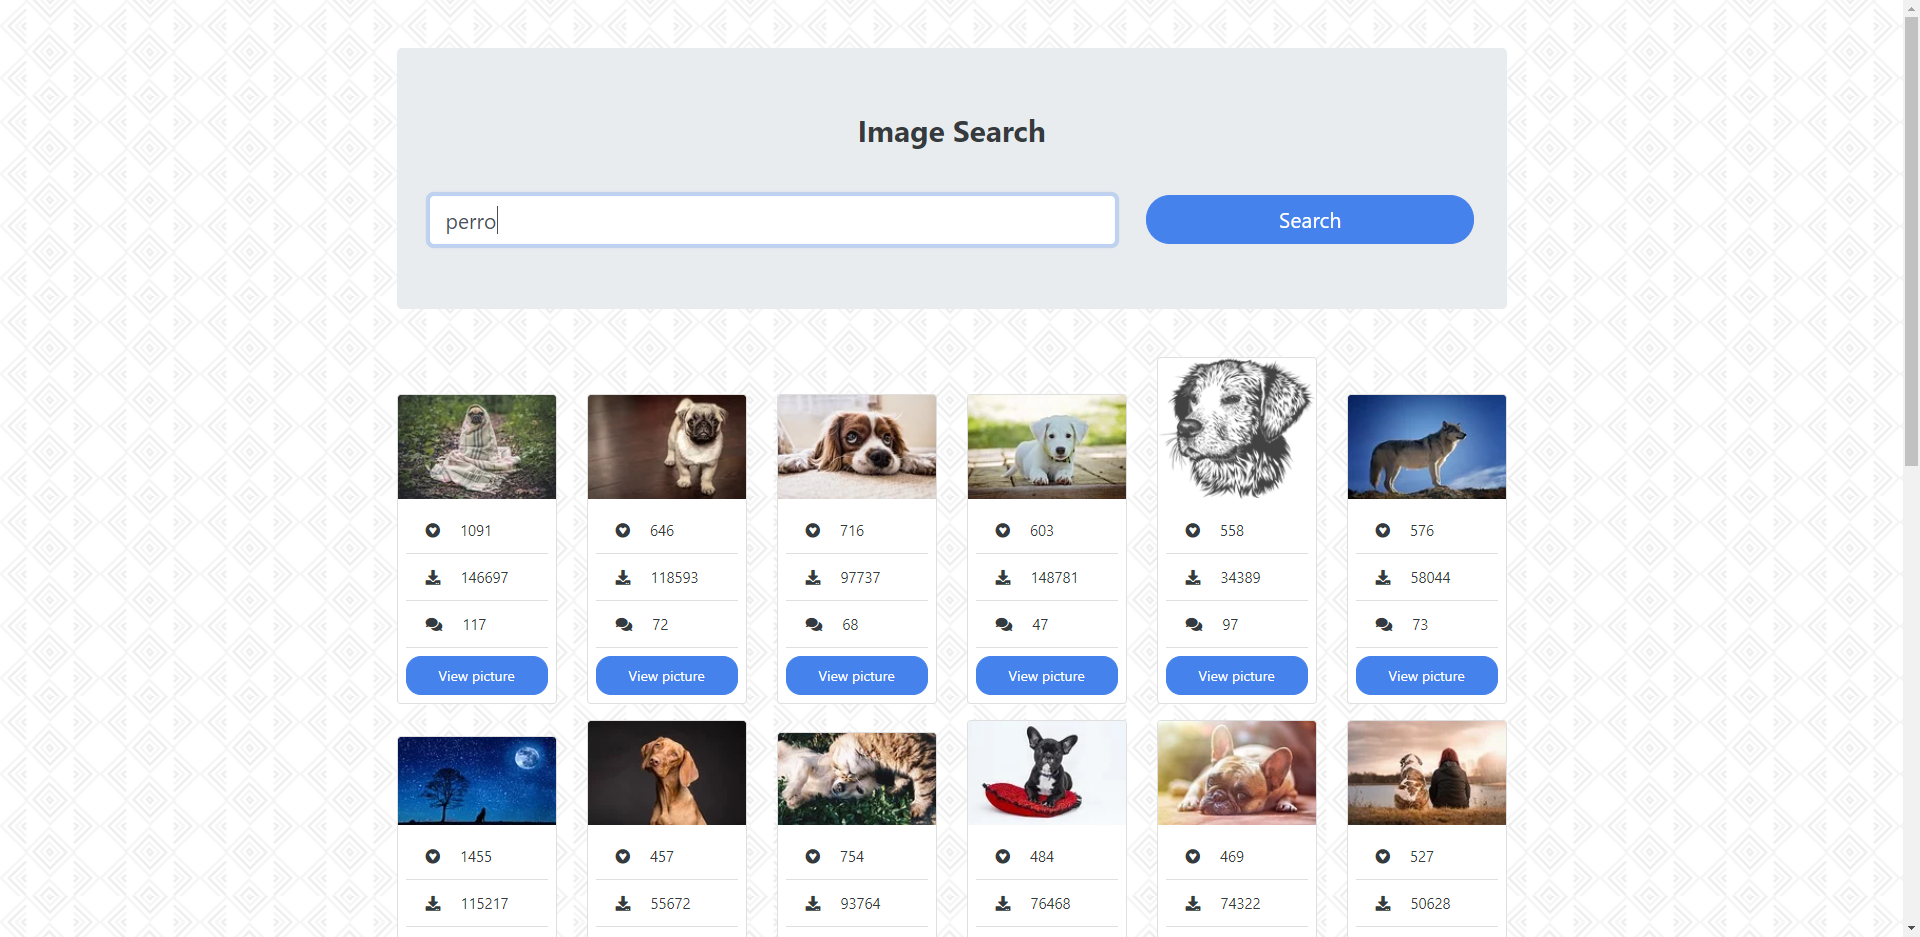Click the heart icon next to 576
The height and width of the screenshot is (937, 1920).
tap(1383, 531)
